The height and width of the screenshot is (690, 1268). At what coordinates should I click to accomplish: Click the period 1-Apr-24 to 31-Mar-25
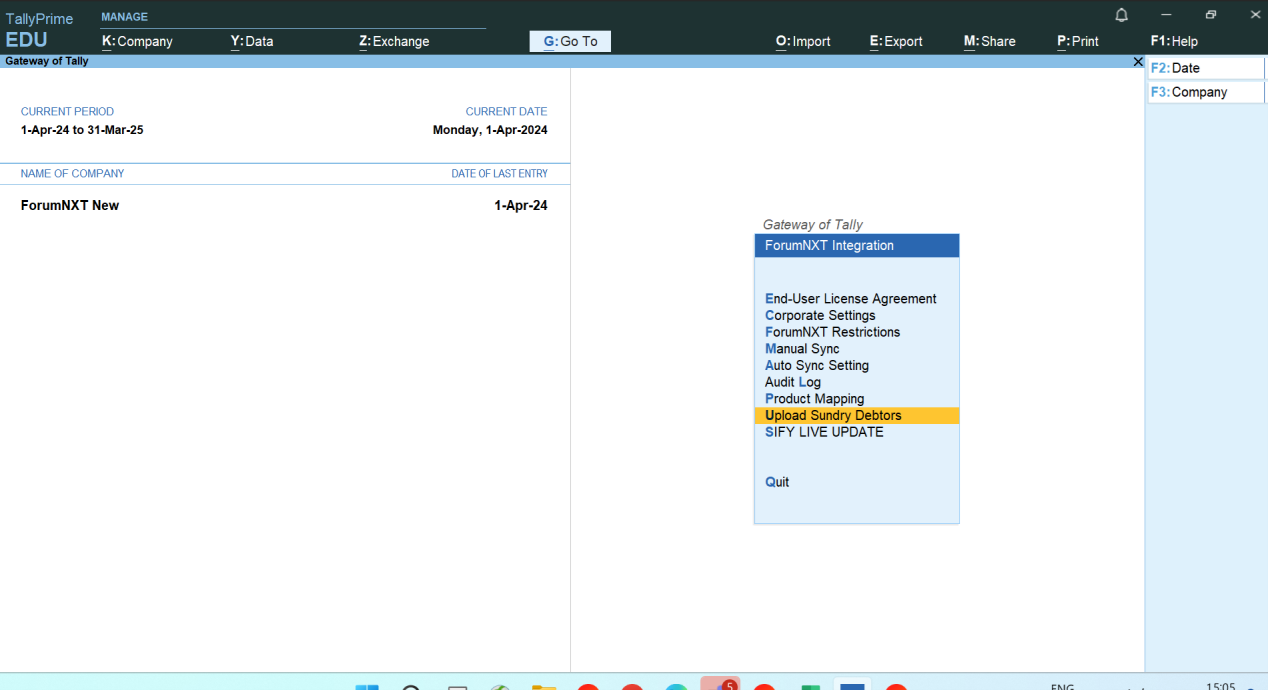pyautogui.click(x=82, y=130)
